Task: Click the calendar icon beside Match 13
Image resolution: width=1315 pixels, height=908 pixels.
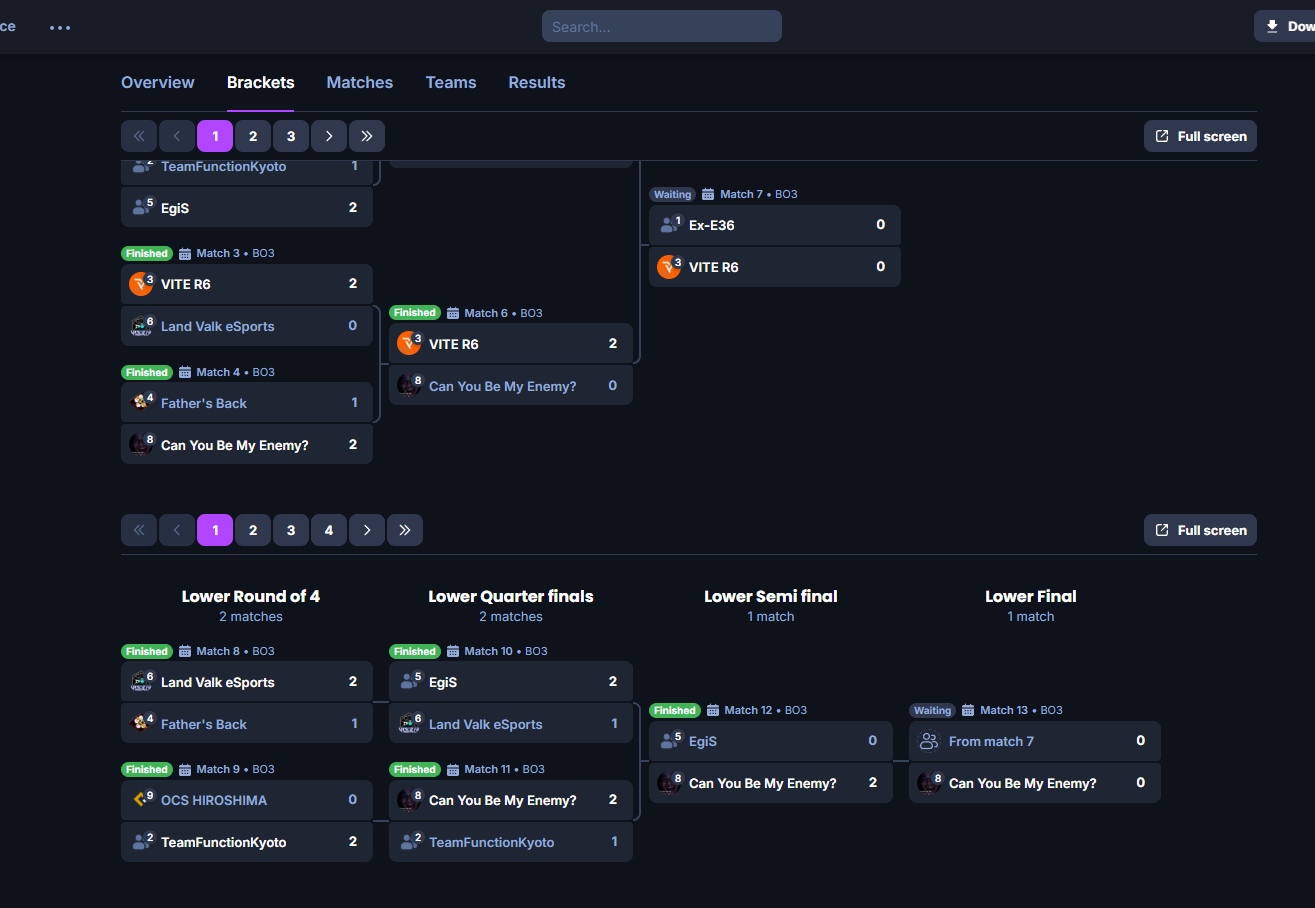Action: pyautogui.click(x=968, y=710)
